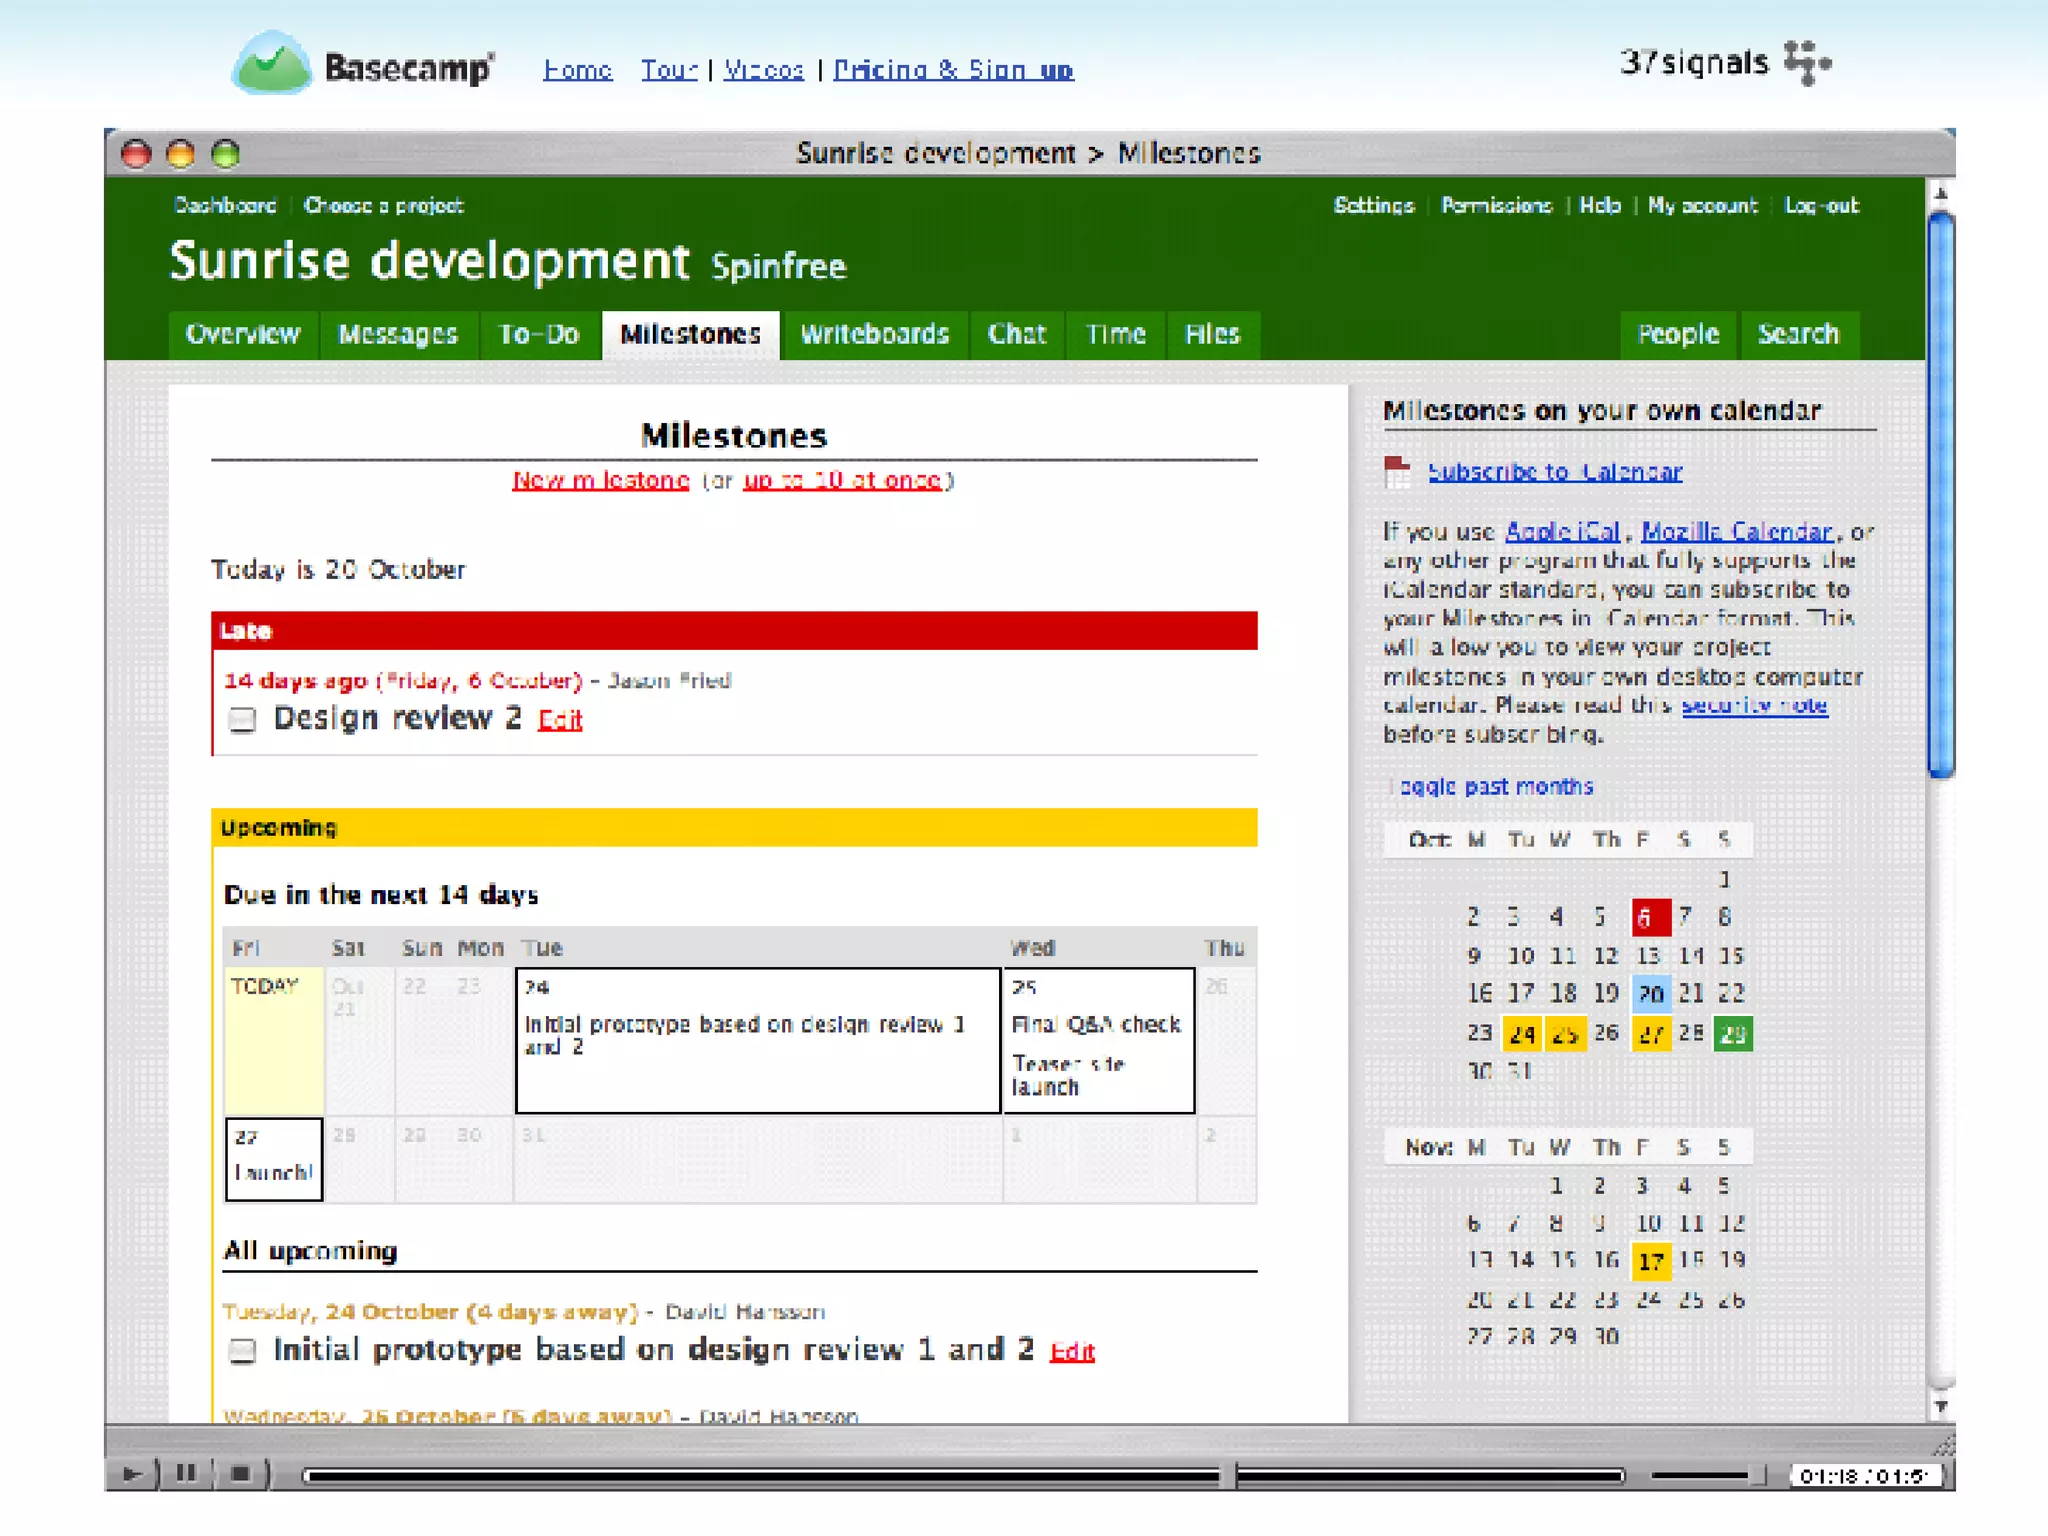2048x1536 pixels.
Task: Click the blue vertical scrollbar thumb
Action: 1940,490
